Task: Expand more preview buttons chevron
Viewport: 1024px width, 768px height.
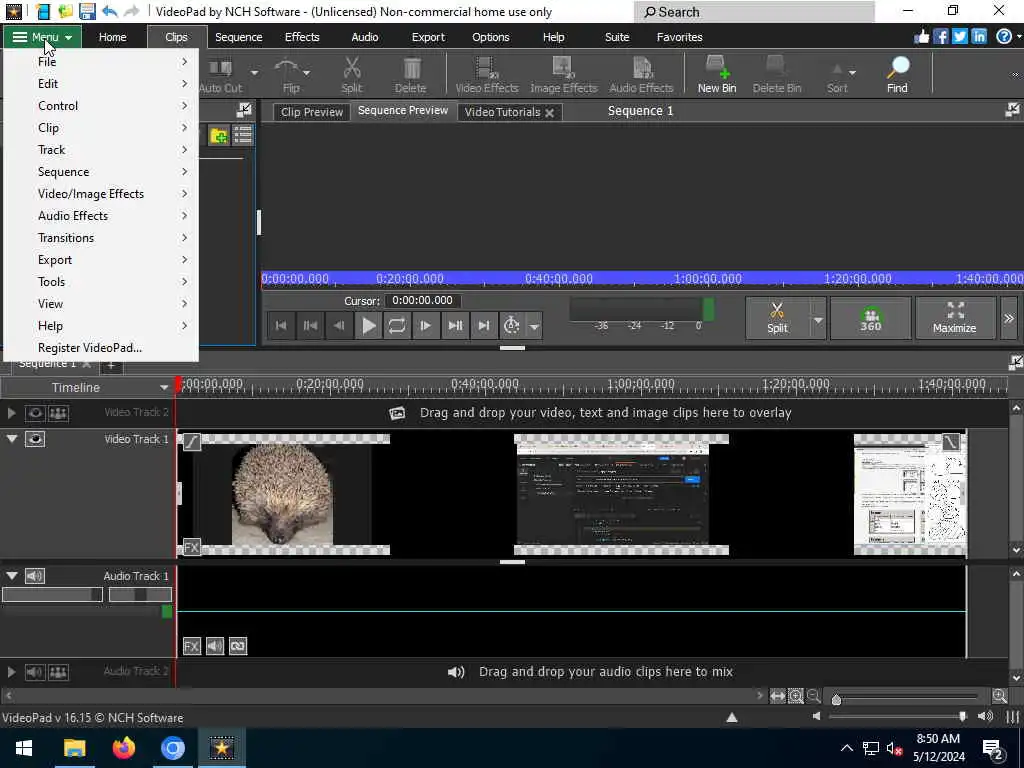Action: click(1008, 319)
